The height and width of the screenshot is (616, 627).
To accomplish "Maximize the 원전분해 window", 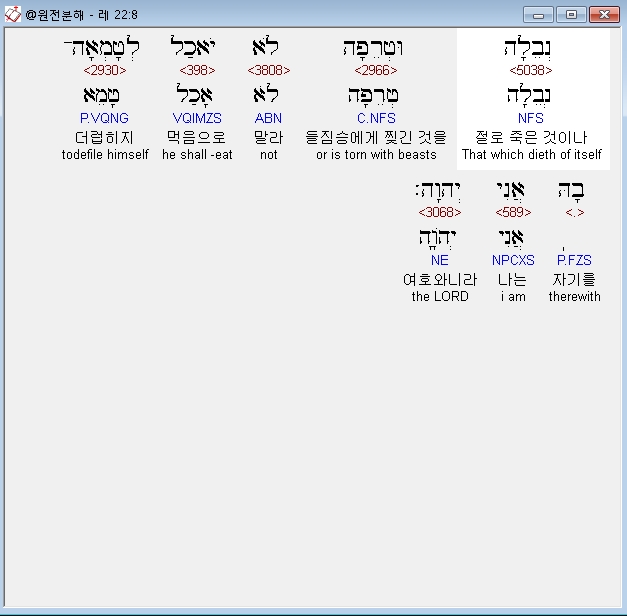I will 571,15.
